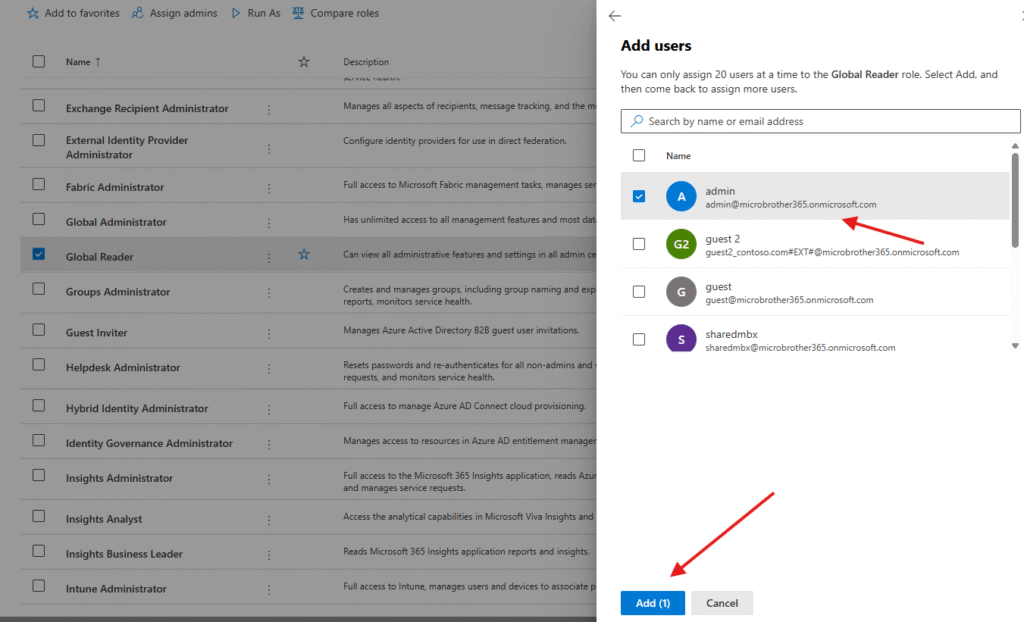The image size is (1024, 622).
Task: Click Add to favorites in toolbar
Action: (x=73, y=13)
